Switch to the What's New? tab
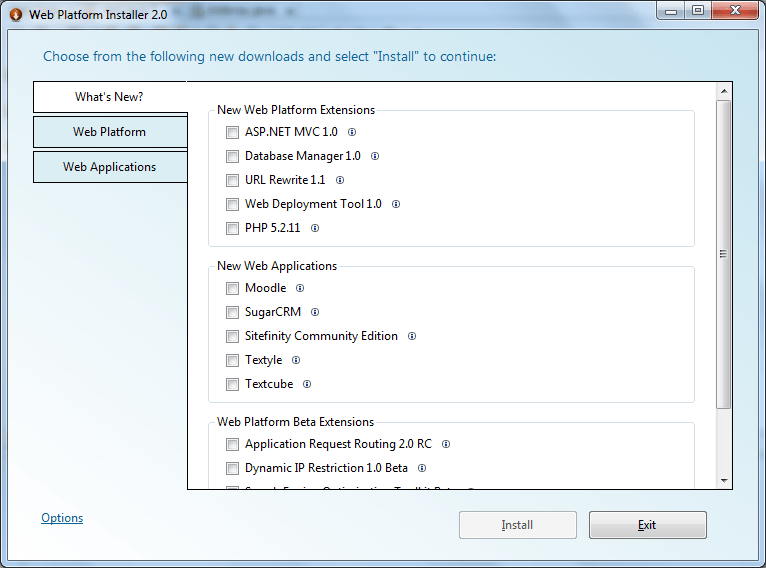 [110, 97]
